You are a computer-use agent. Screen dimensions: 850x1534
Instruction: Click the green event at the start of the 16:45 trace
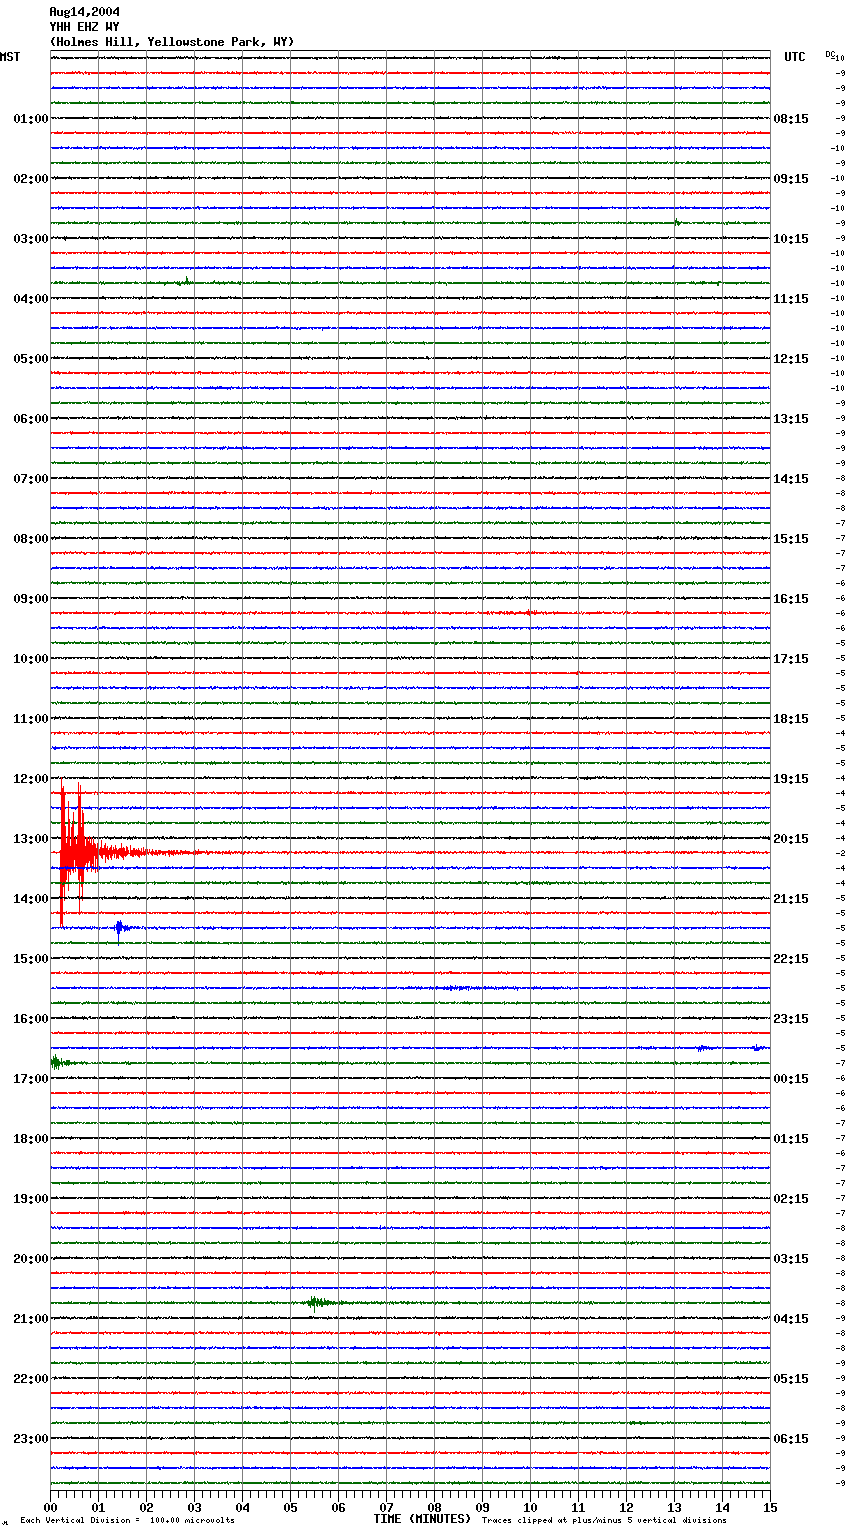click(58, 1062)
